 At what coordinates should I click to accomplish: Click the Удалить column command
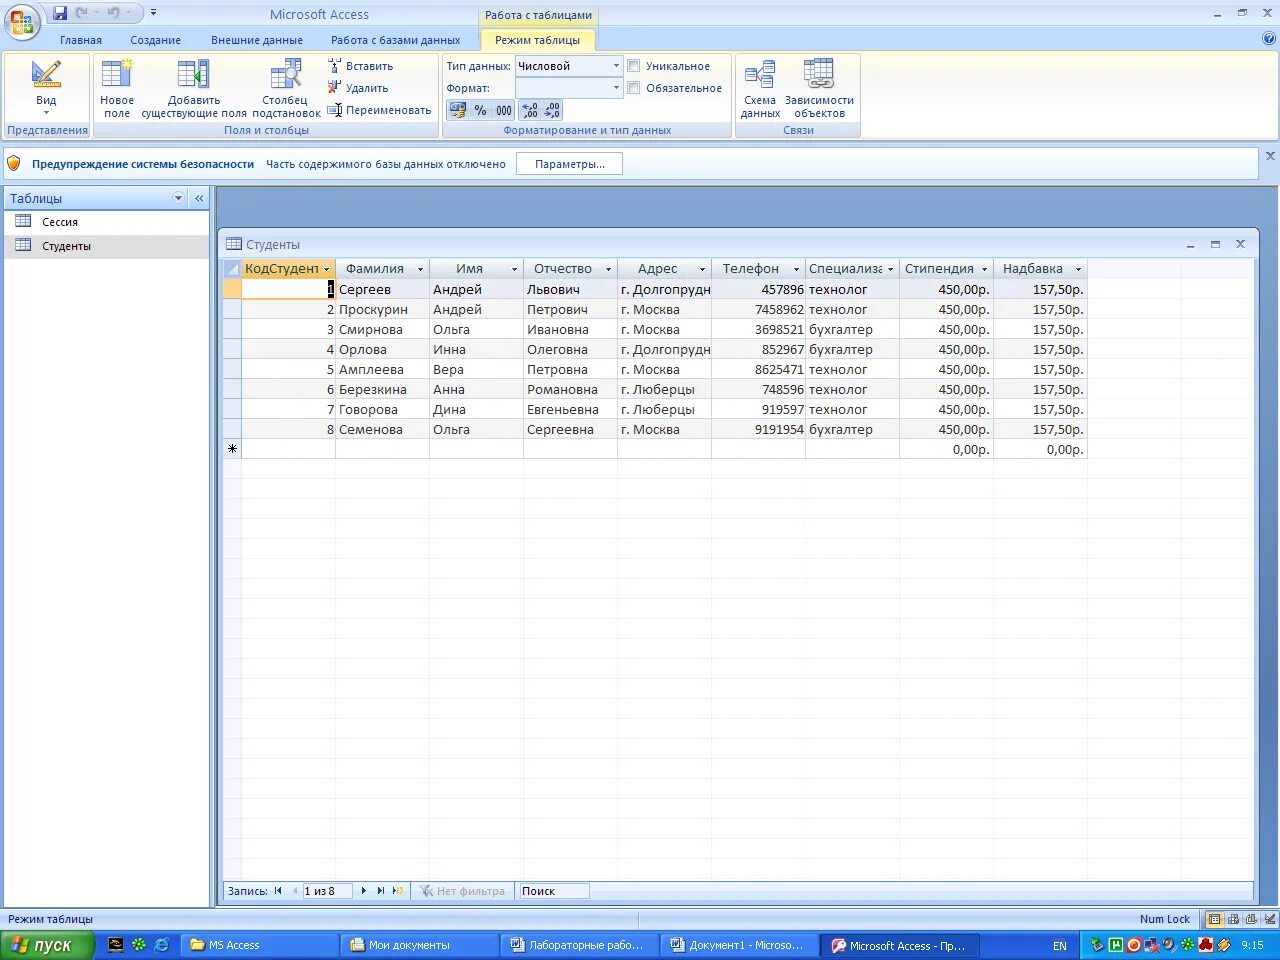pos(358,88)
